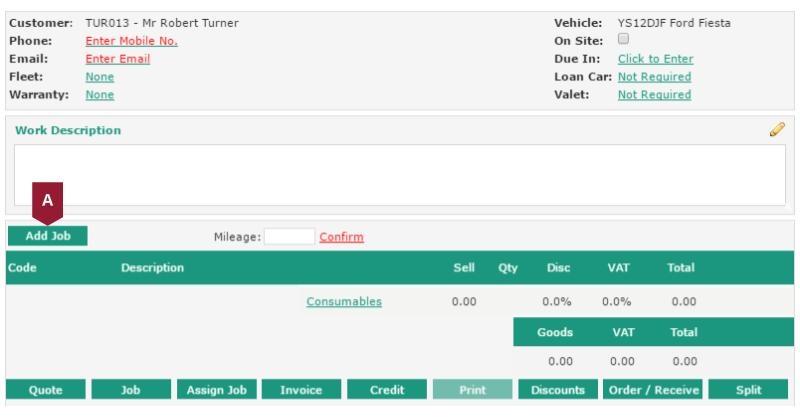Select the Credit button

(x=386, y=390)
